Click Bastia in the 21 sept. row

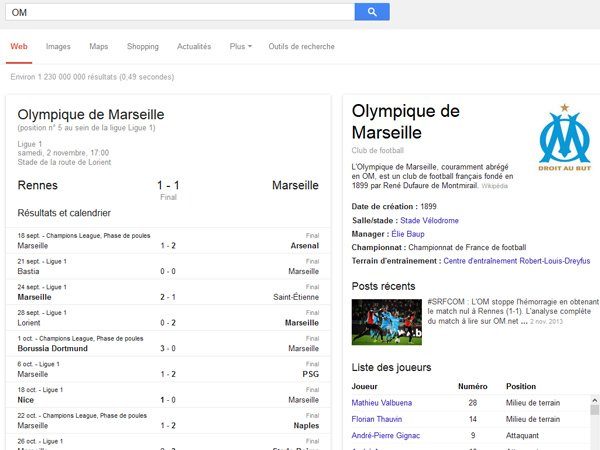[28, 271]
